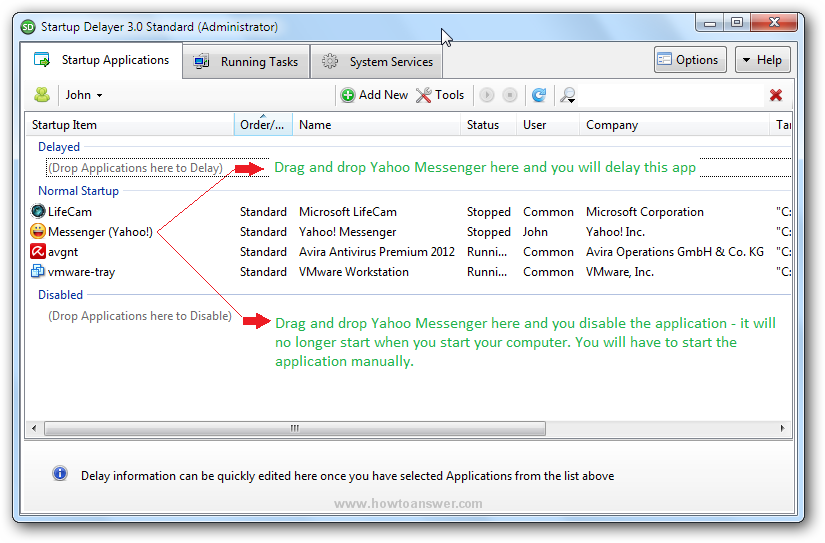Click the magnifier search icon
Image resolution: width=825 pixels, height=543 pixels.
tap(567, 95)
